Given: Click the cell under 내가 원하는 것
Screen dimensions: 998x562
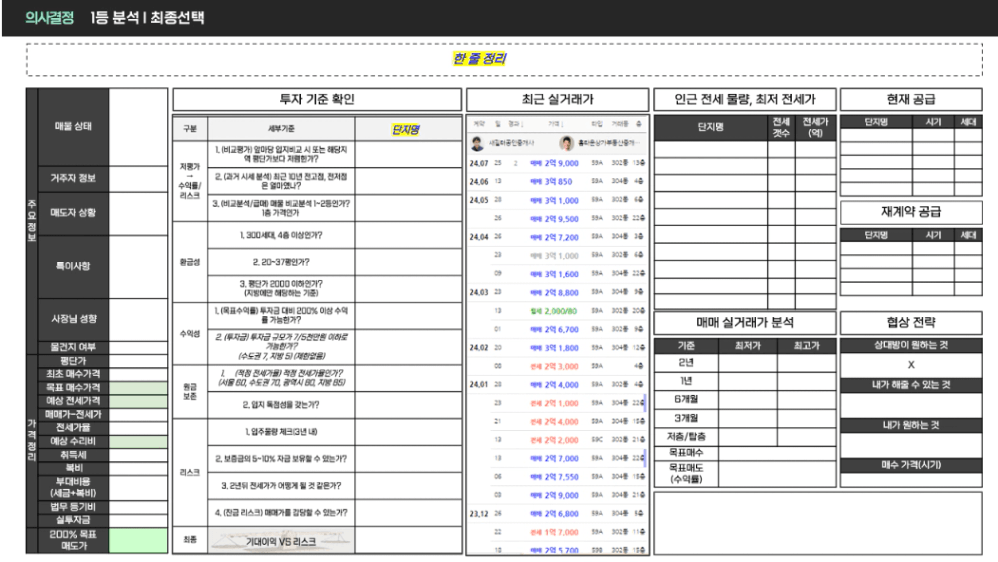Looking at the screenshot, I should [911, 446].
